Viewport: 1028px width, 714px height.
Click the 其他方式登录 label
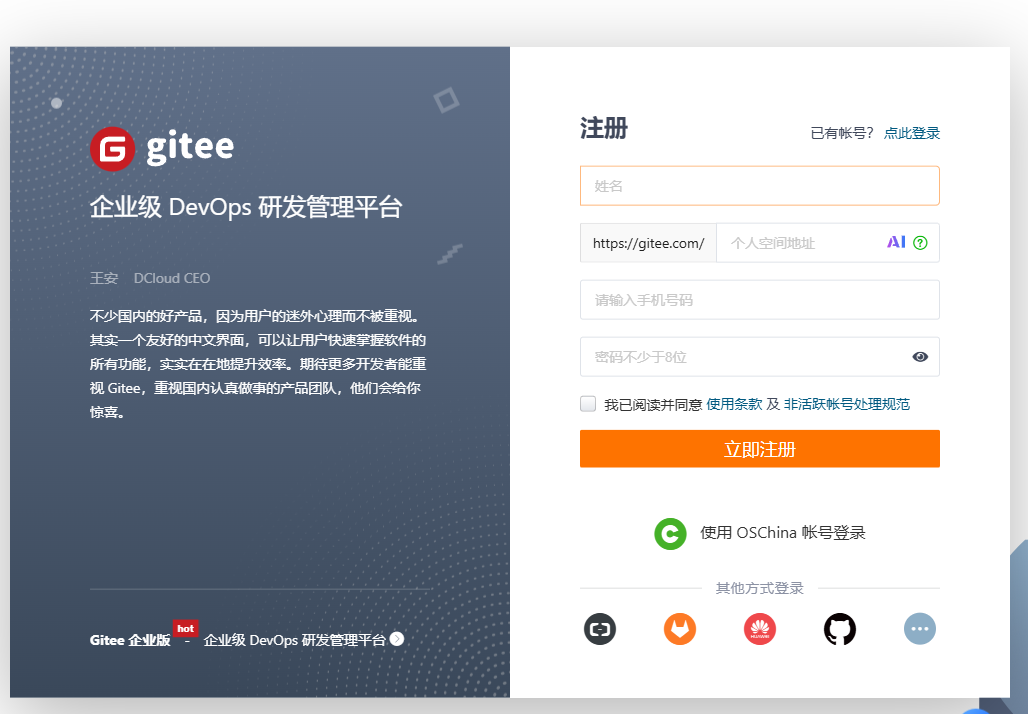(760, 588)
